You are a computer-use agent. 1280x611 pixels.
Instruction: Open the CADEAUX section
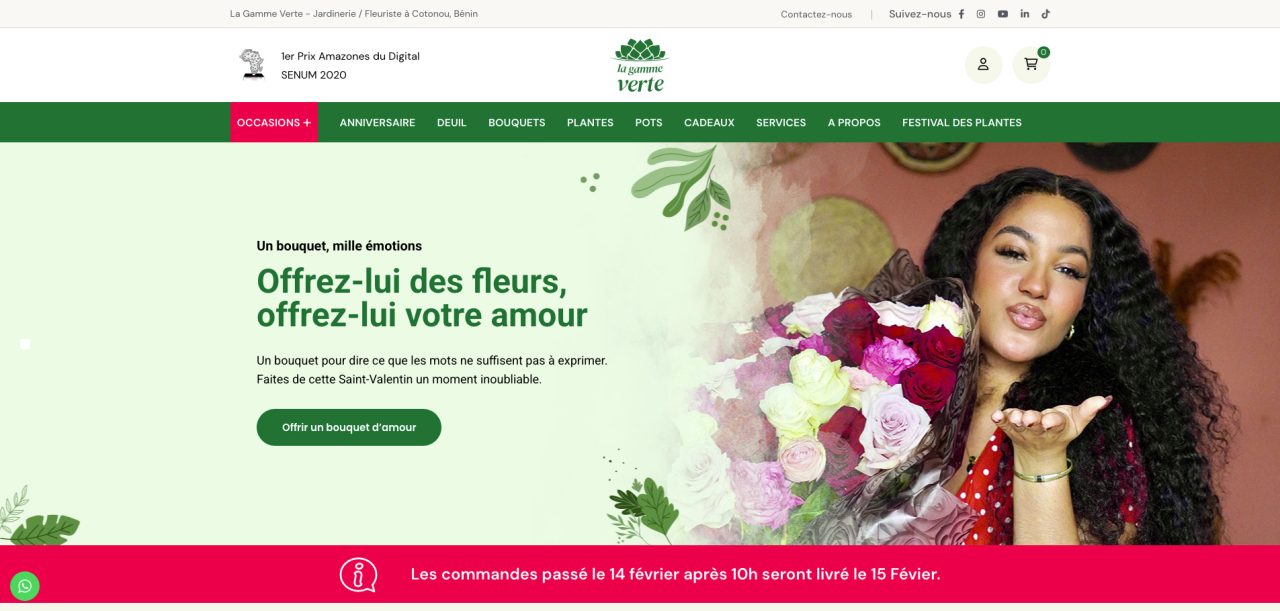pyautogui.click(x=709, y=122)
